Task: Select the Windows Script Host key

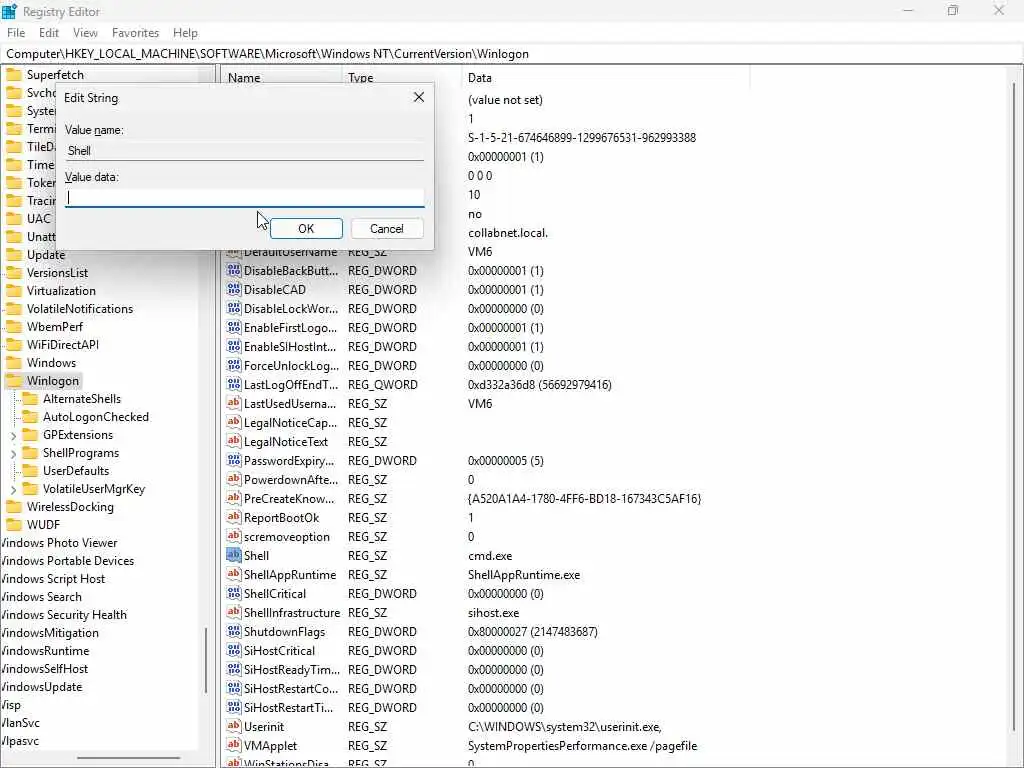Action: point(53,579)
